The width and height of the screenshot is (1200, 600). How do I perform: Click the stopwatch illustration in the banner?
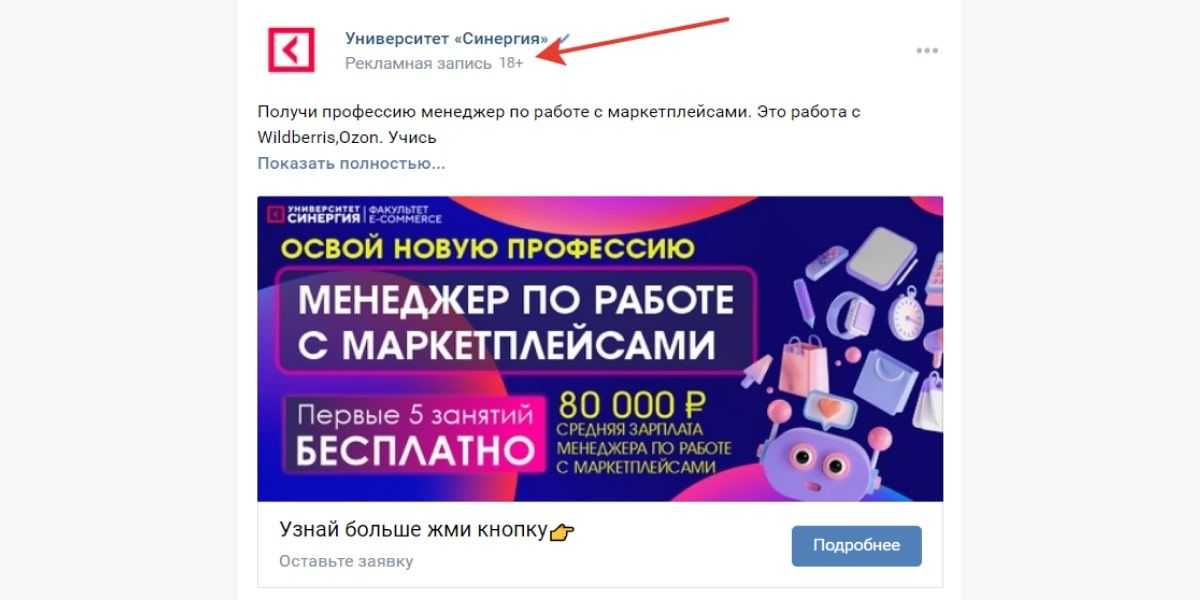(908, 312)
